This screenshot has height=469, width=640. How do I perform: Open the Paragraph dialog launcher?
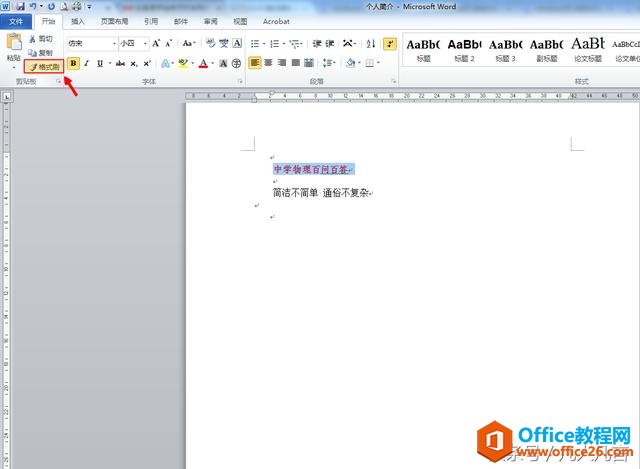pyautogui.click(x=393, y=82)
